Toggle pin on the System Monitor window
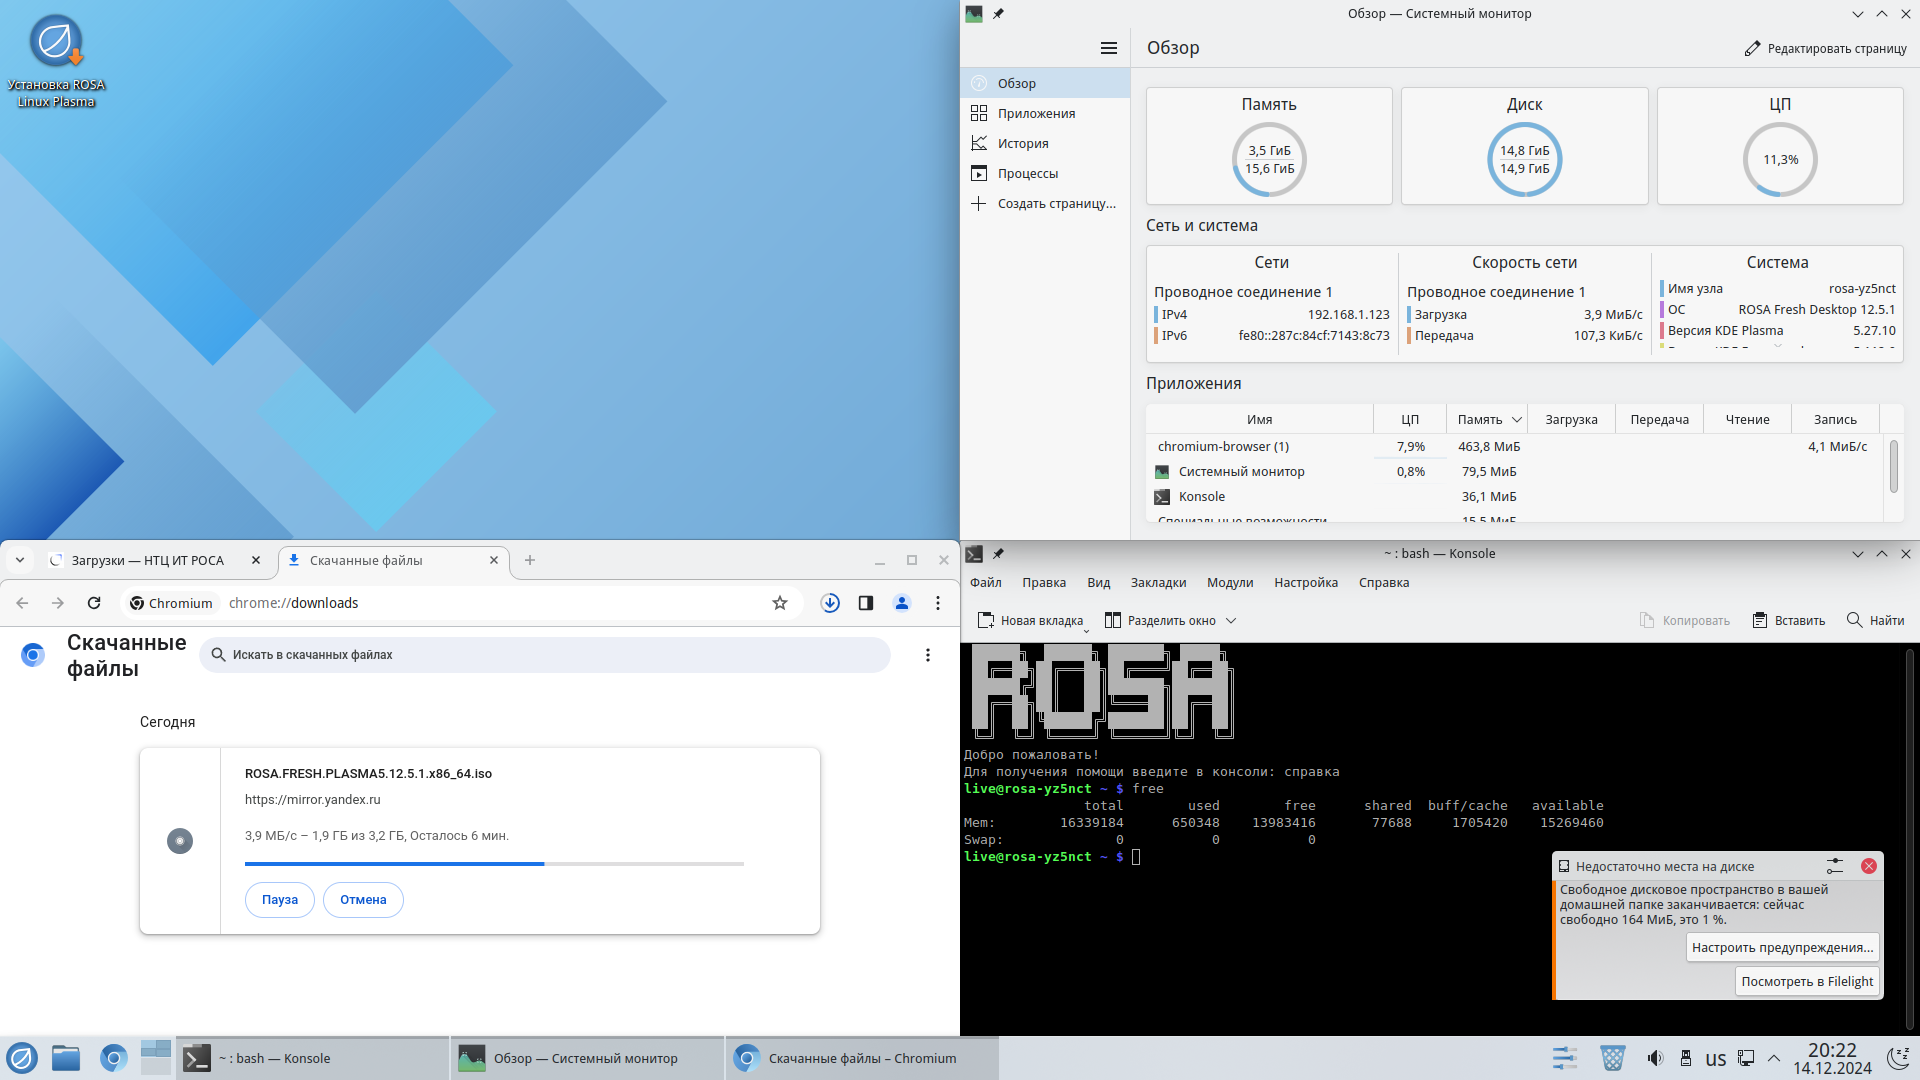Screen dimensions: 1920x1080 click(x=998, y=14)
